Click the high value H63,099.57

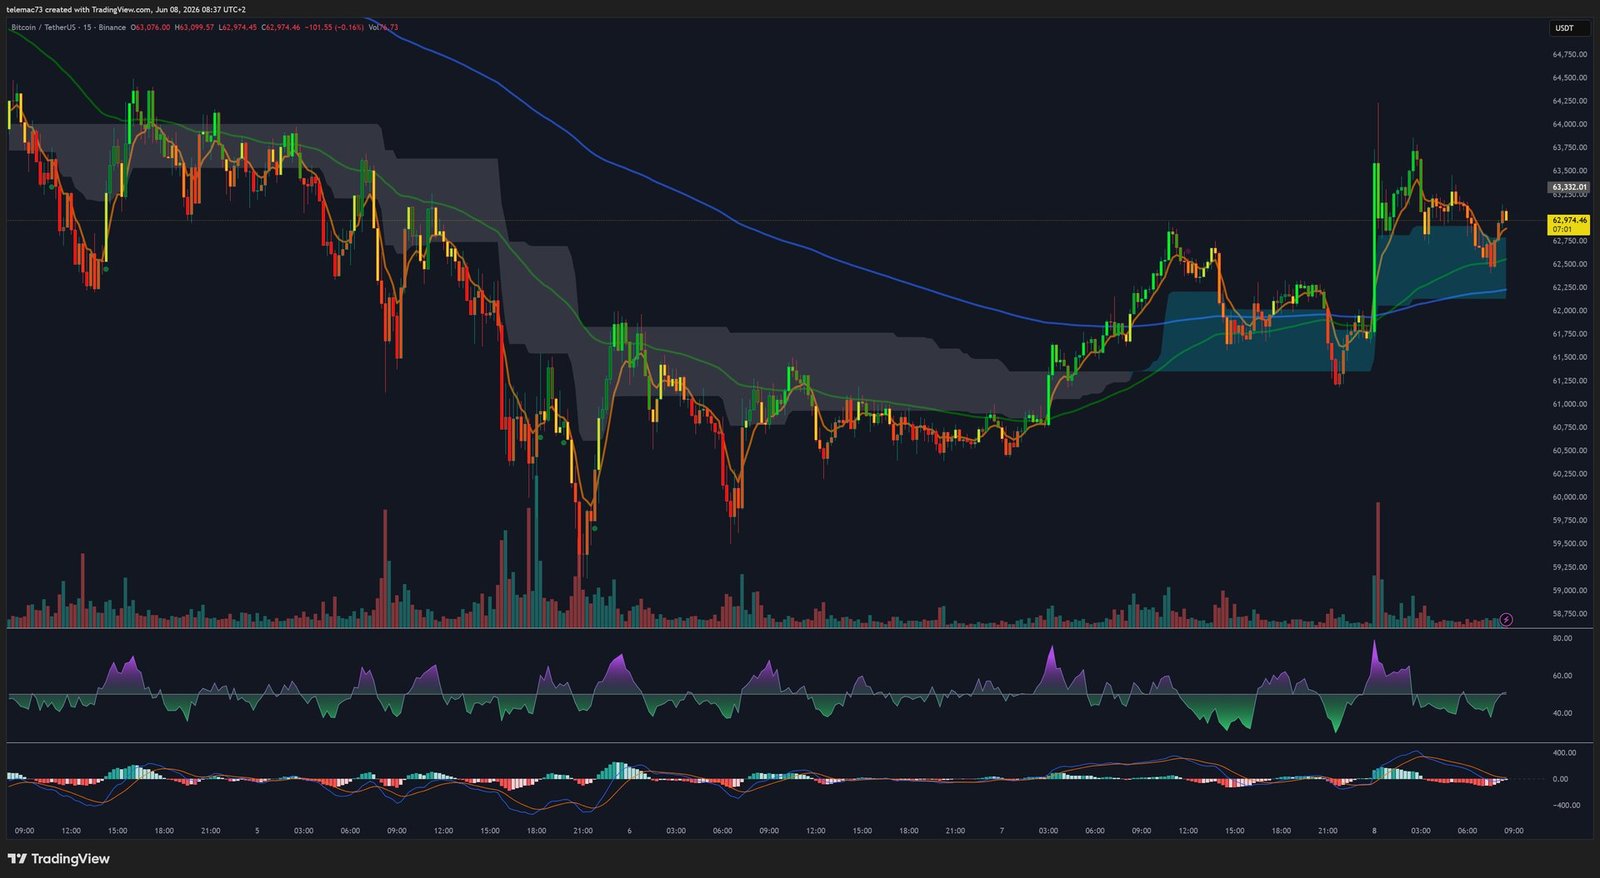pos(194,27)
